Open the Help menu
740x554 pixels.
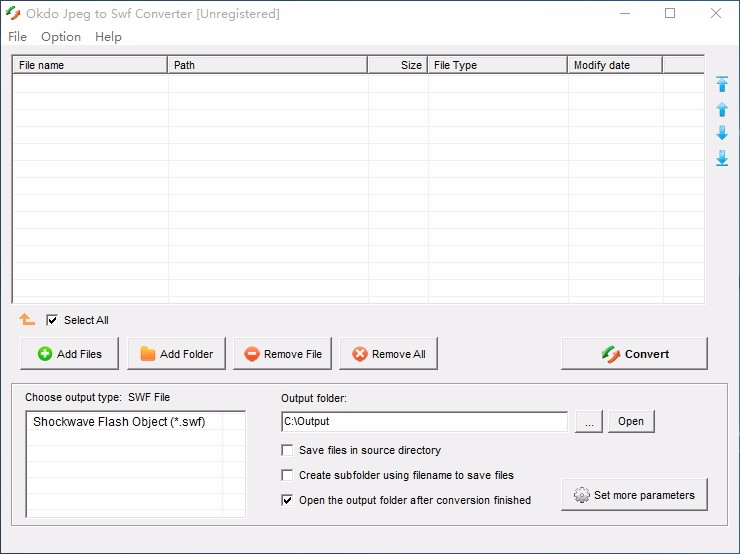[x=108, y=37]
